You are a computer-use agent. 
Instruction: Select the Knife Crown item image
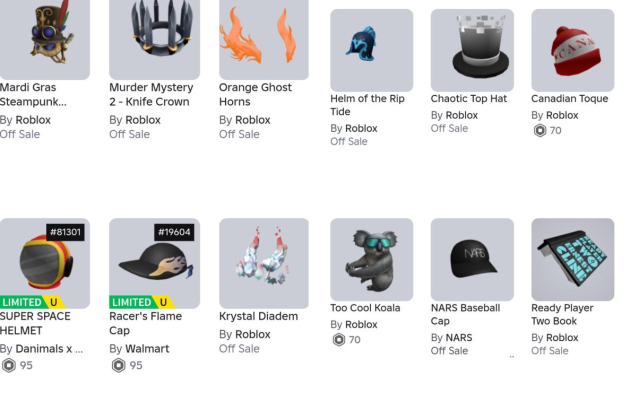(154, 39)
